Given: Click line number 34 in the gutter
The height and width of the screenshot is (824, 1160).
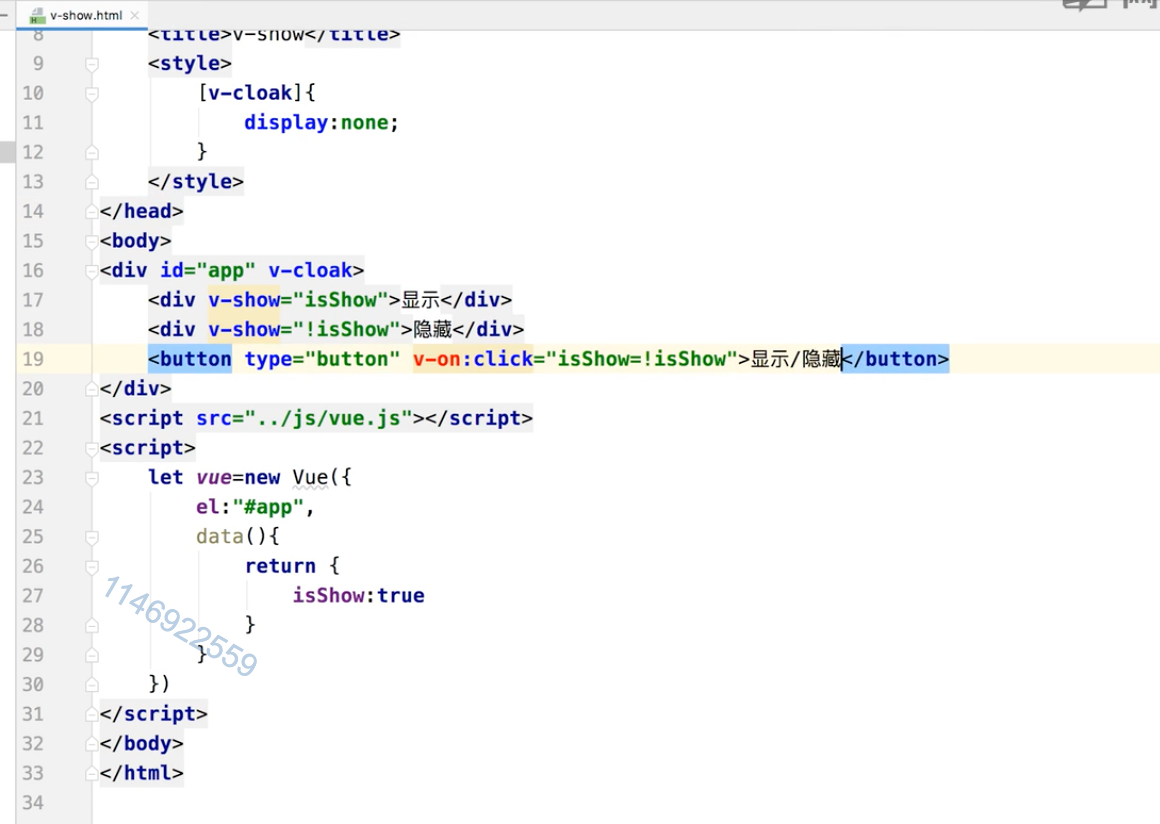Looking at the screenshot, I should point(33,803).
